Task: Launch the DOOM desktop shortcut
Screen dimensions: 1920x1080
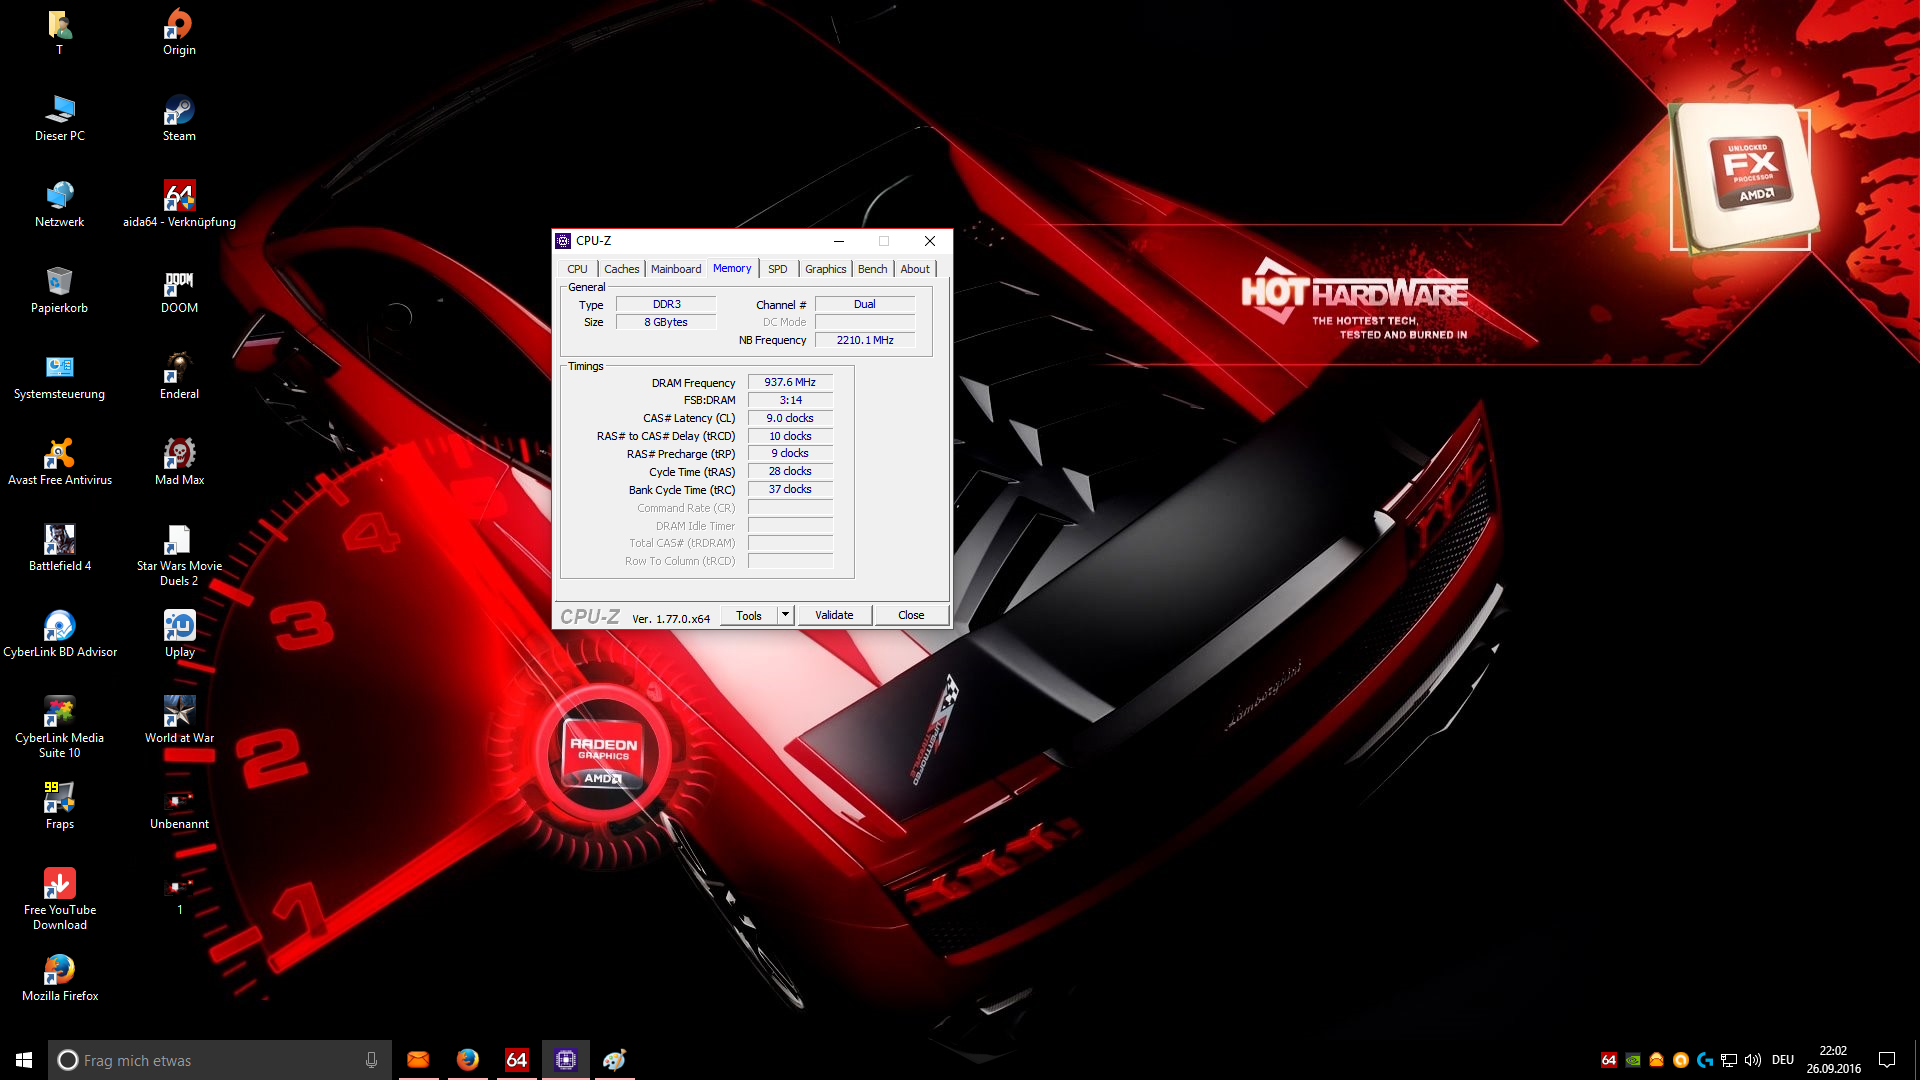Action: point(179,284)
